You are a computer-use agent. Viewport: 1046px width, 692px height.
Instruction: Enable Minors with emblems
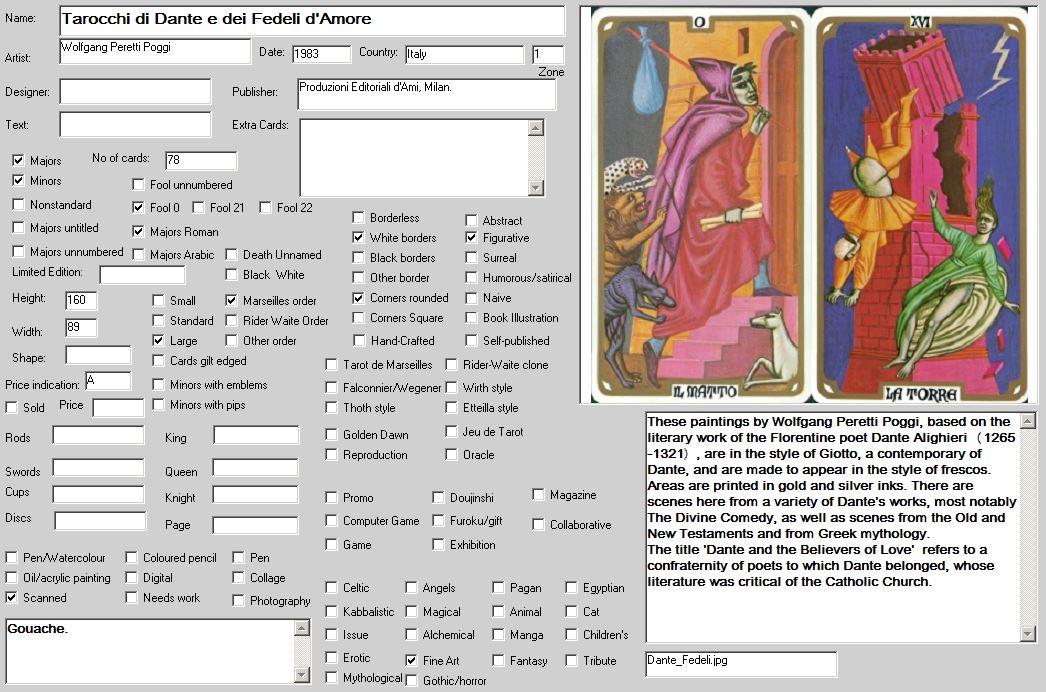158,384
